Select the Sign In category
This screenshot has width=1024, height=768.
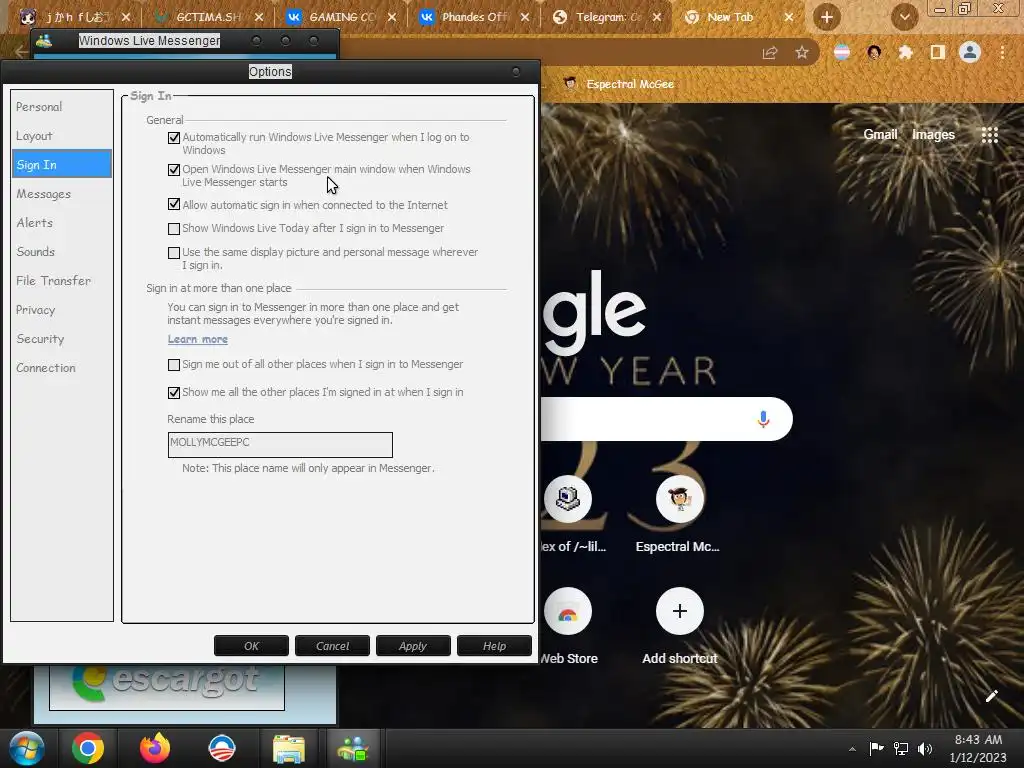pos(61,165)
